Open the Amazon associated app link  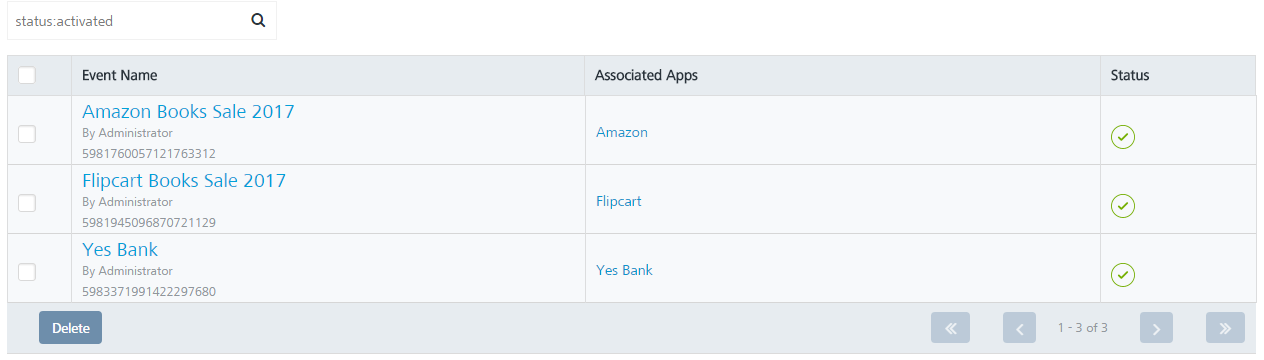622,132
